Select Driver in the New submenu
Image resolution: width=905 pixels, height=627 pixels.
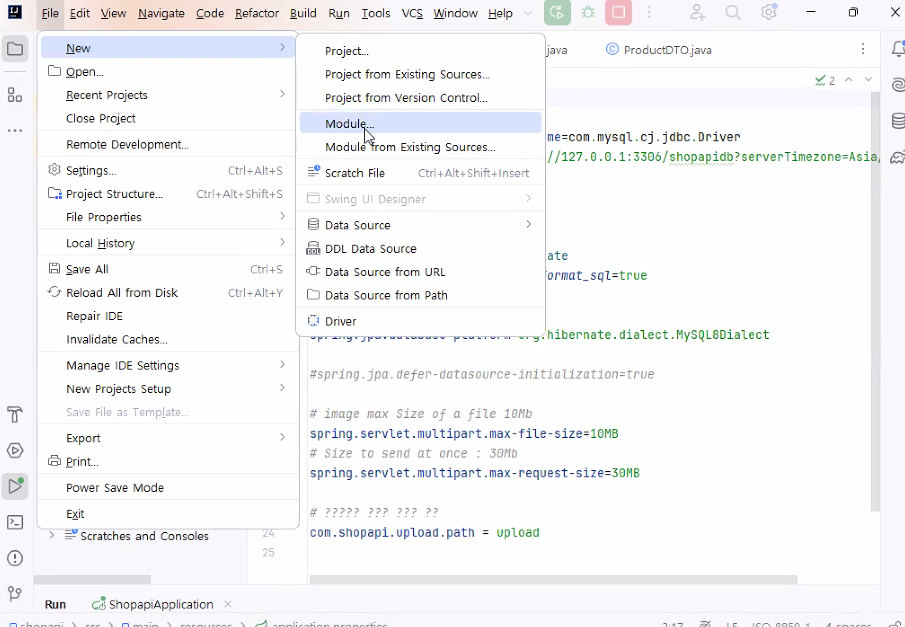[x=420, y=321]
